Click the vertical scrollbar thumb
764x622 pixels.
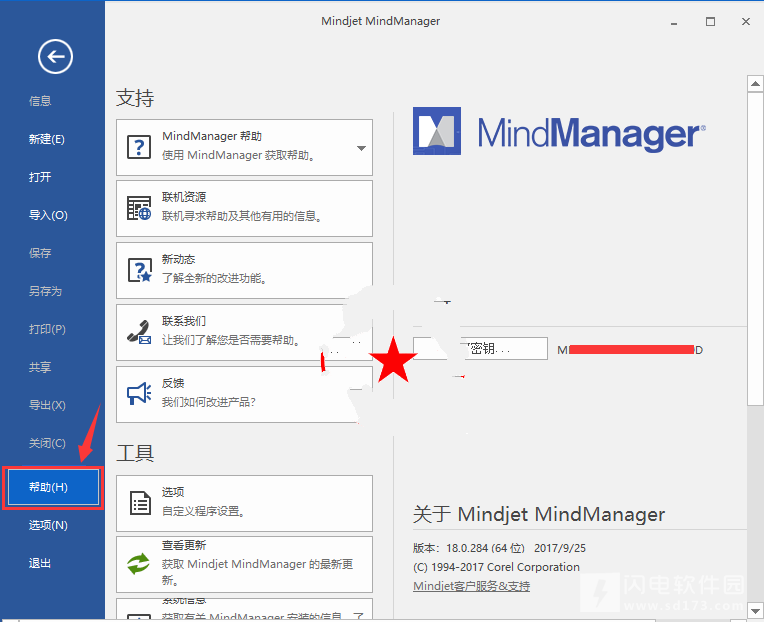[x=755, y=248]
